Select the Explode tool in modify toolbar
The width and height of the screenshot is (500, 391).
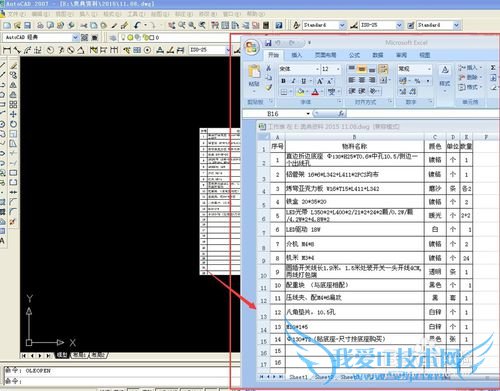coord(13,222)
